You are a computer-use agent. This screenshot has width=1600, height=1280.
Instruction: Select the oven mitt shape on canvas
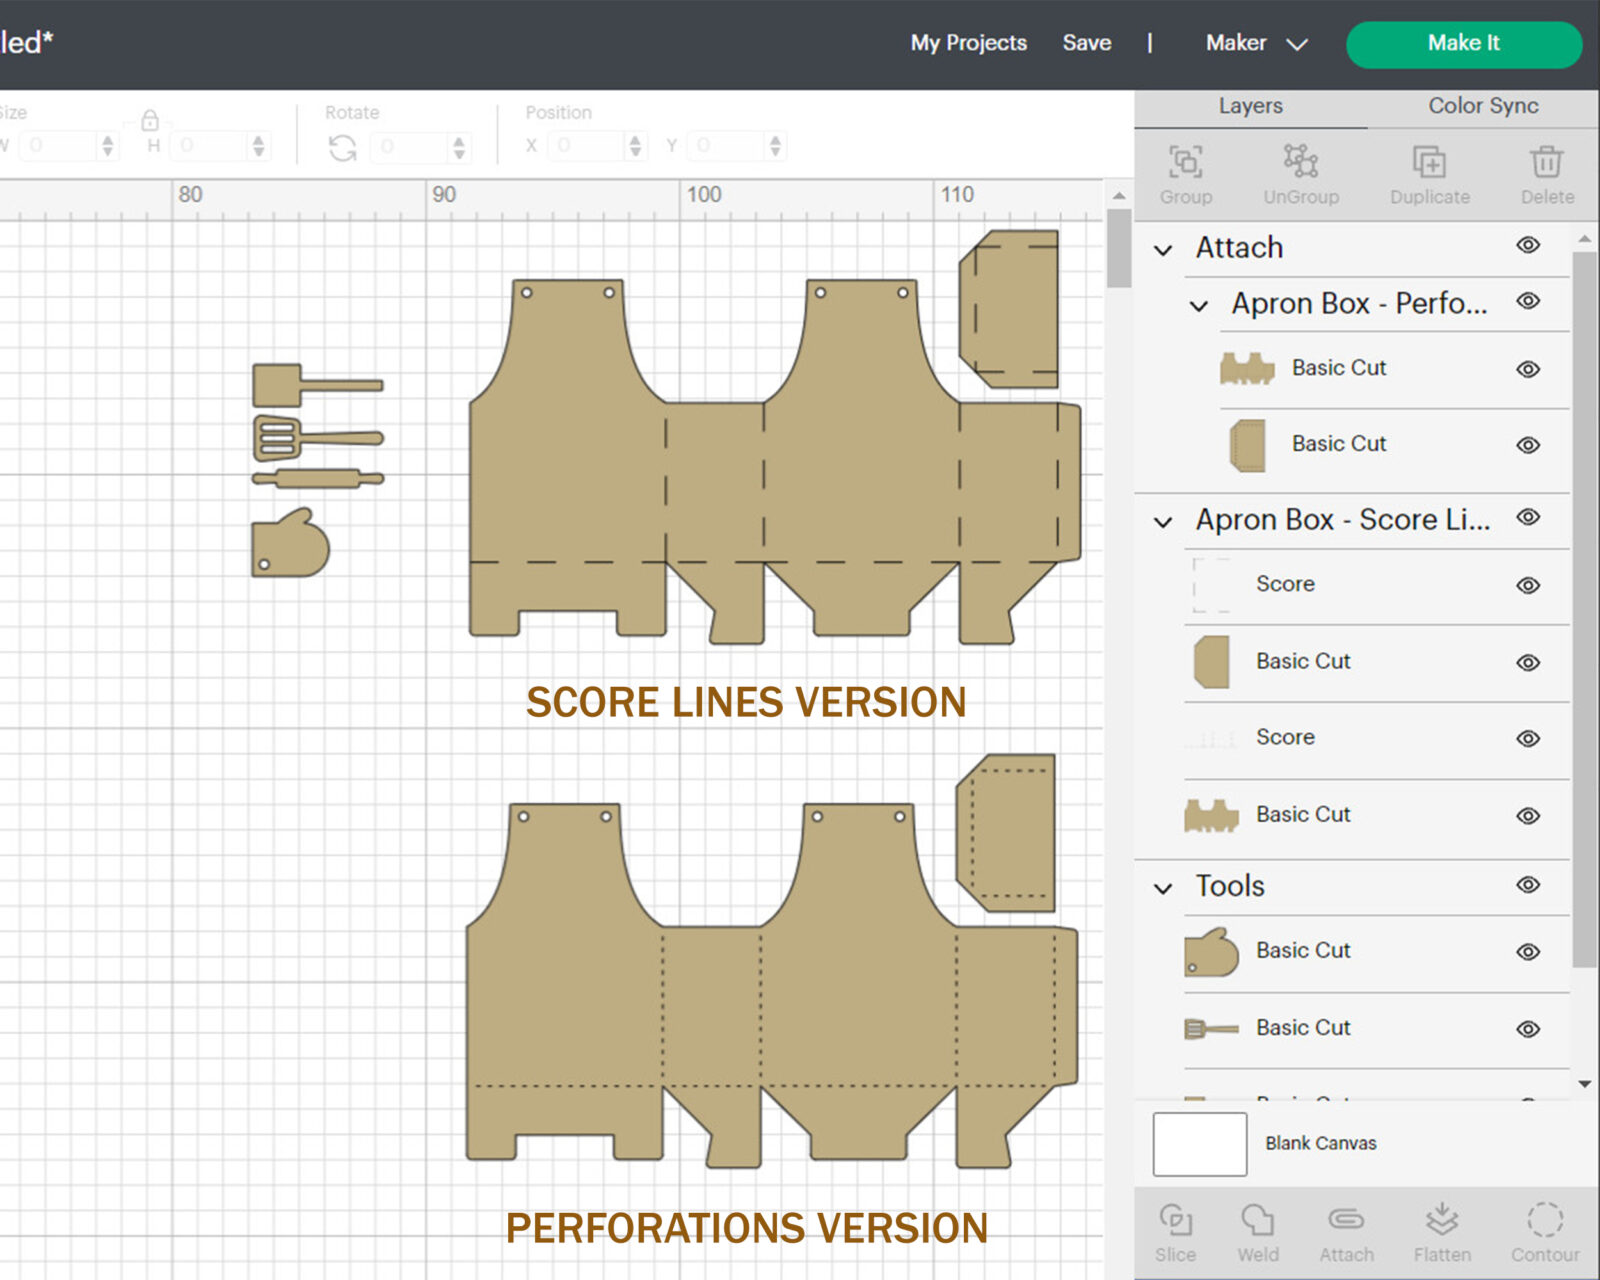pos(290,543)
